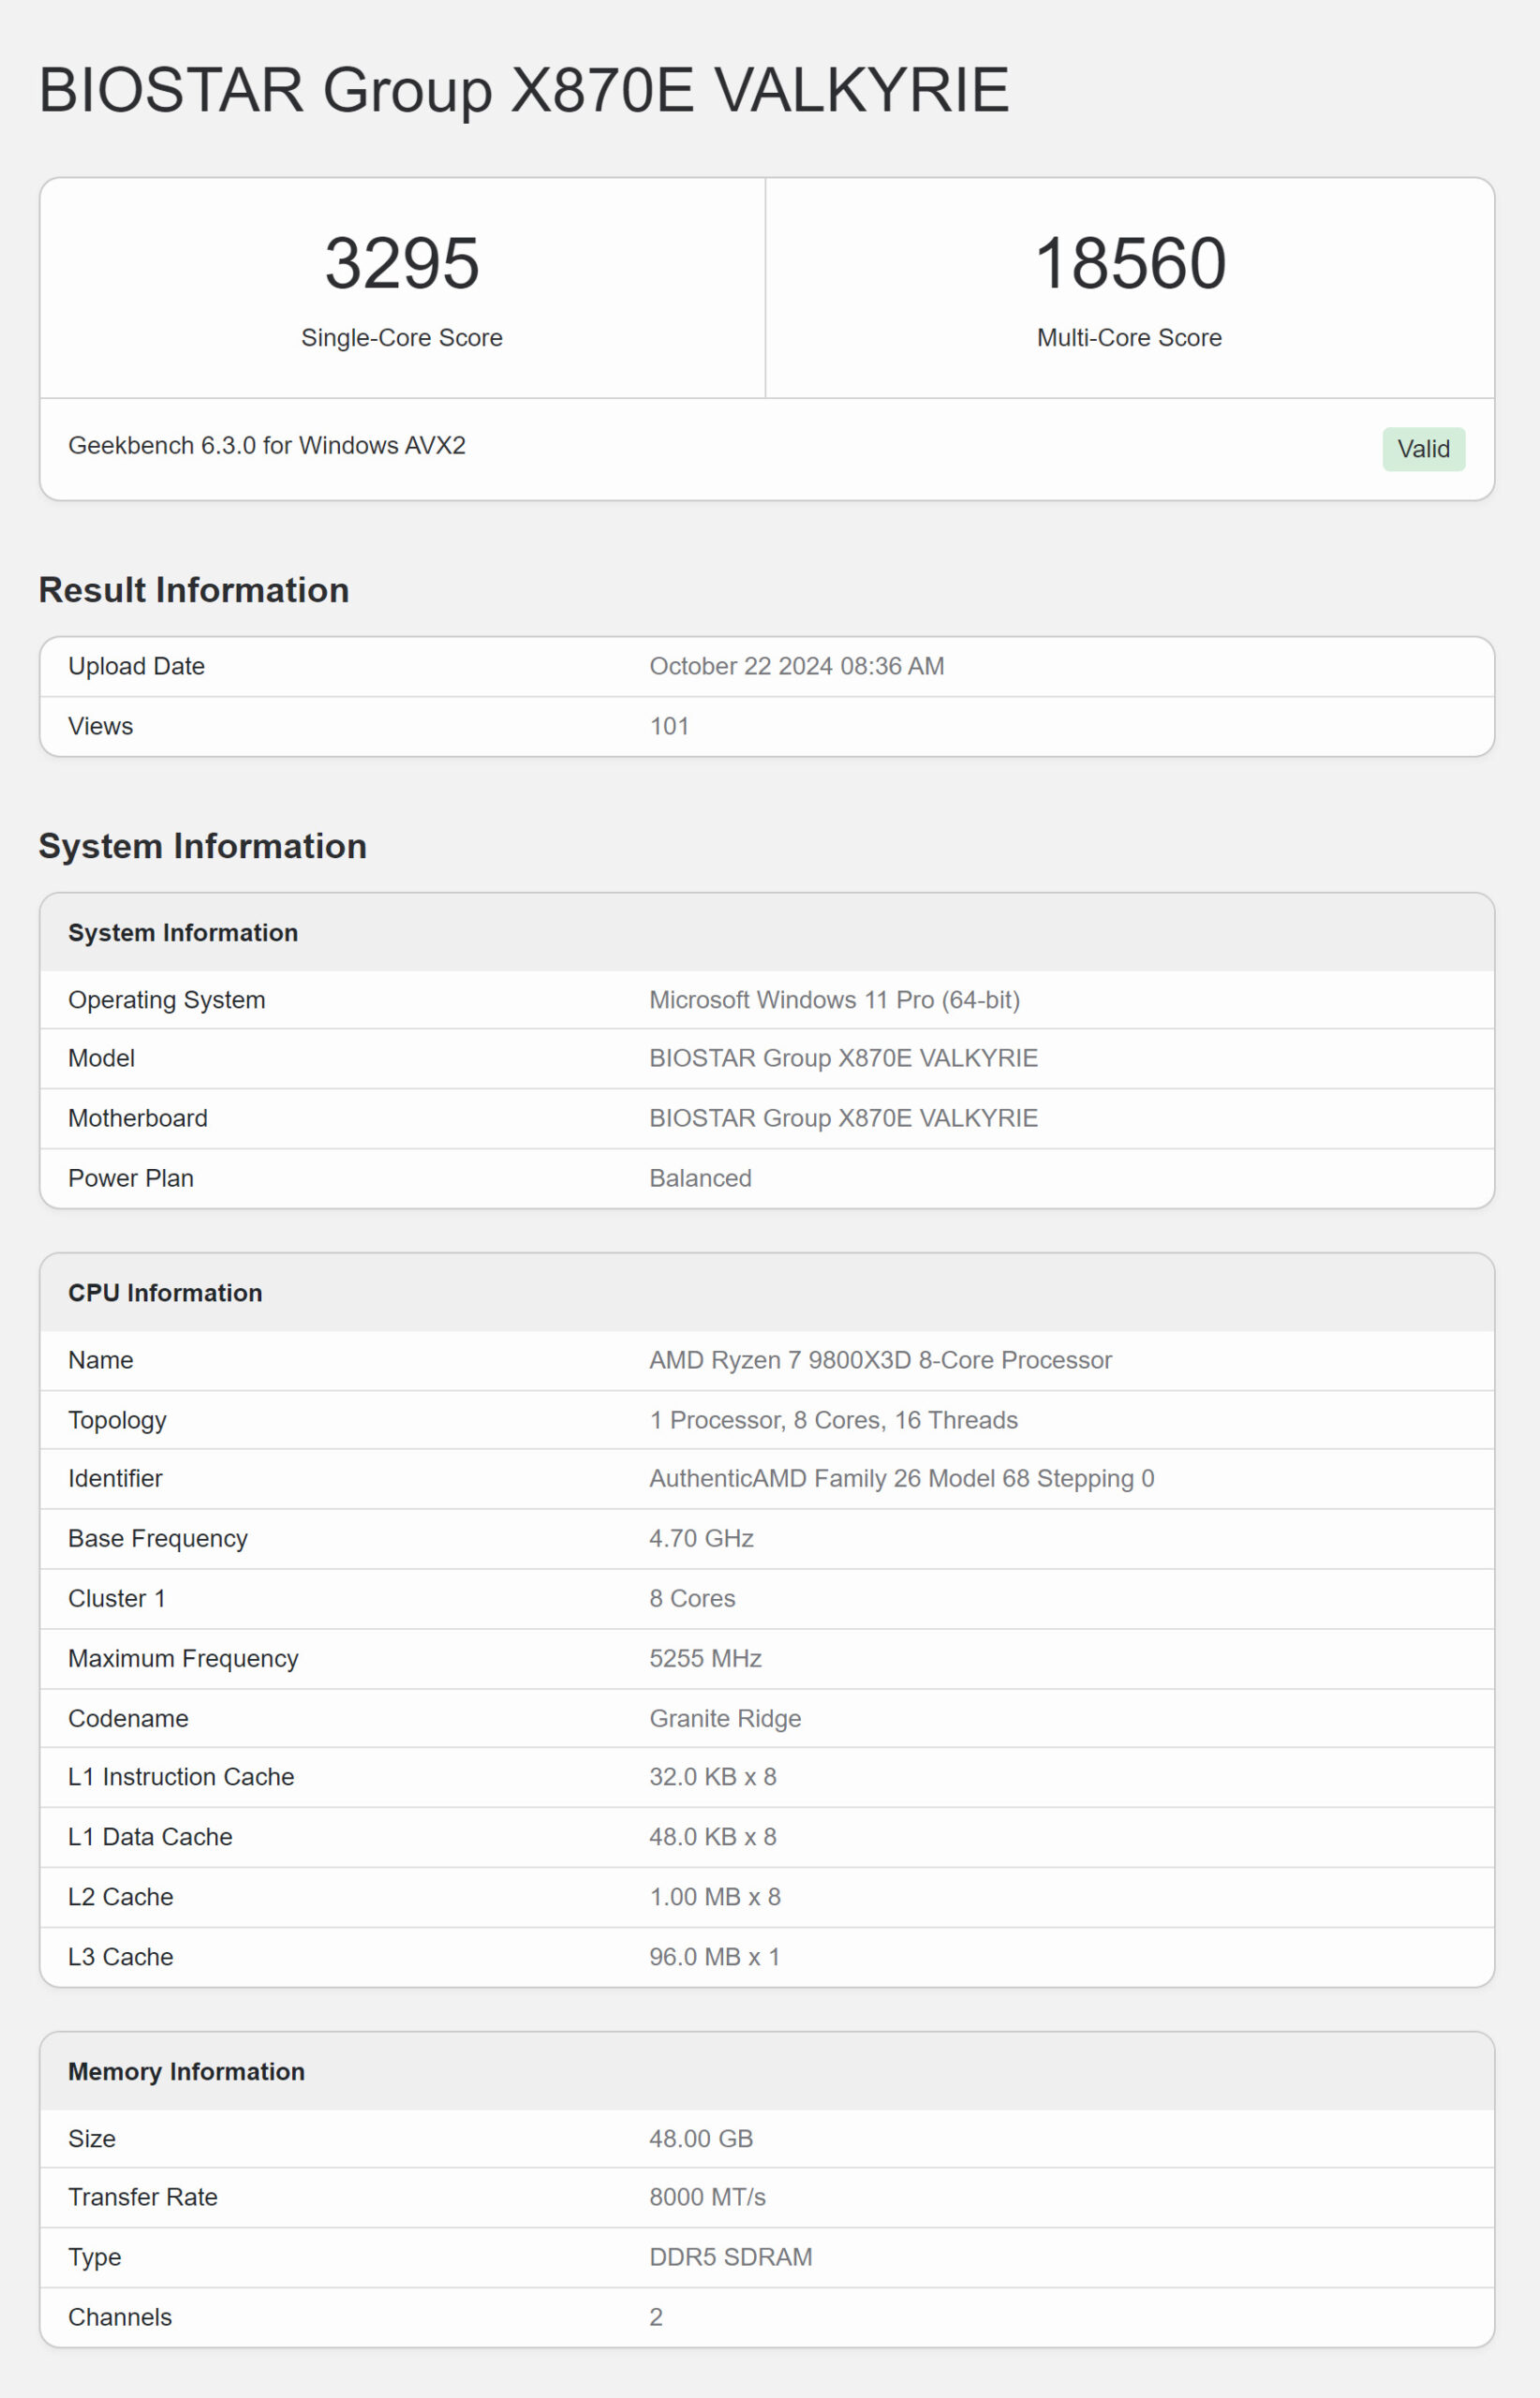Click the Transfer Rate value 8000 MT/s
Image resolution: width=1540 pixels, height=2398 pixels.
[x=707, y=2196]
